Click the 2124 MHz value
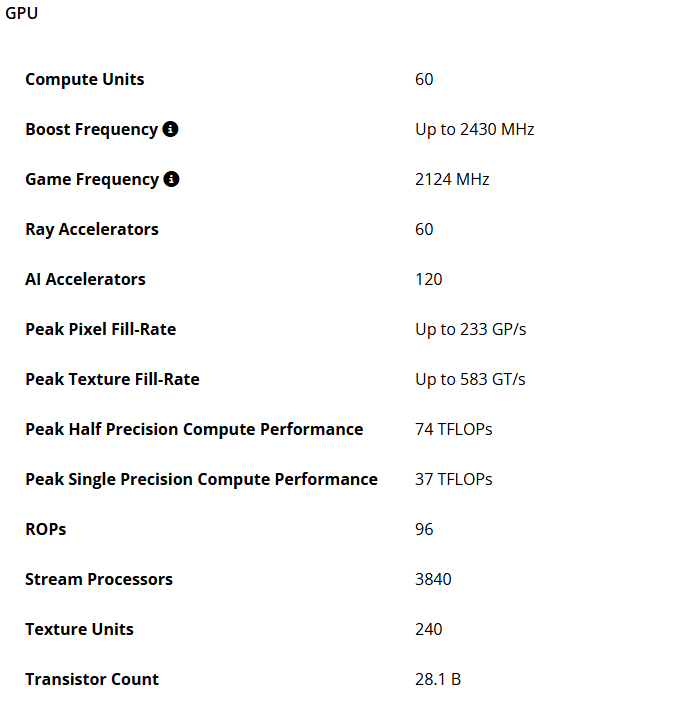Viewport: 689px width, 723px height. coord(452,179)
